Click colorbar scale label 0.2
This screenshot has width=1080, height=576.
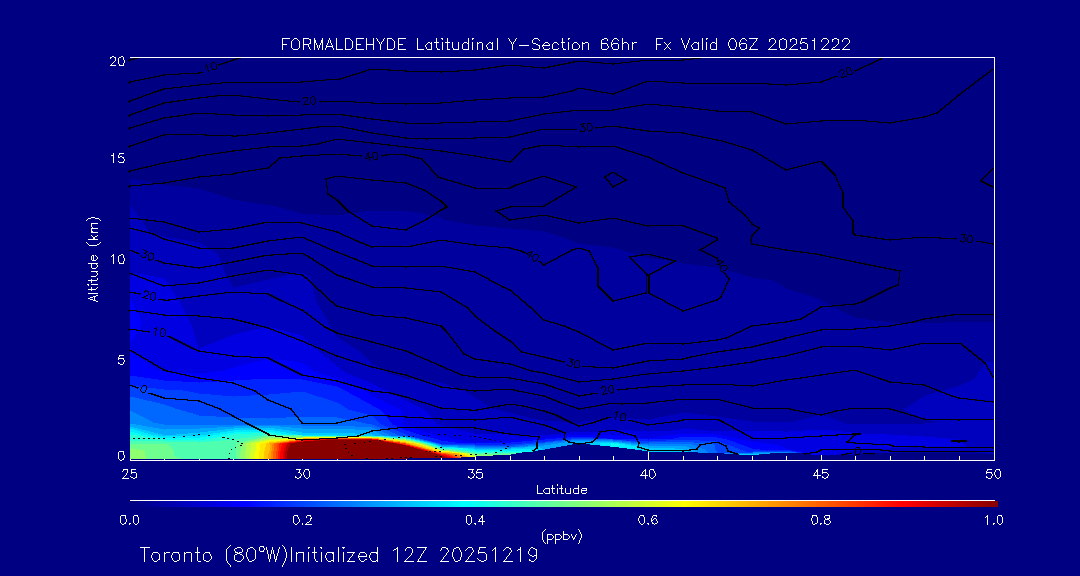point(302,520)
